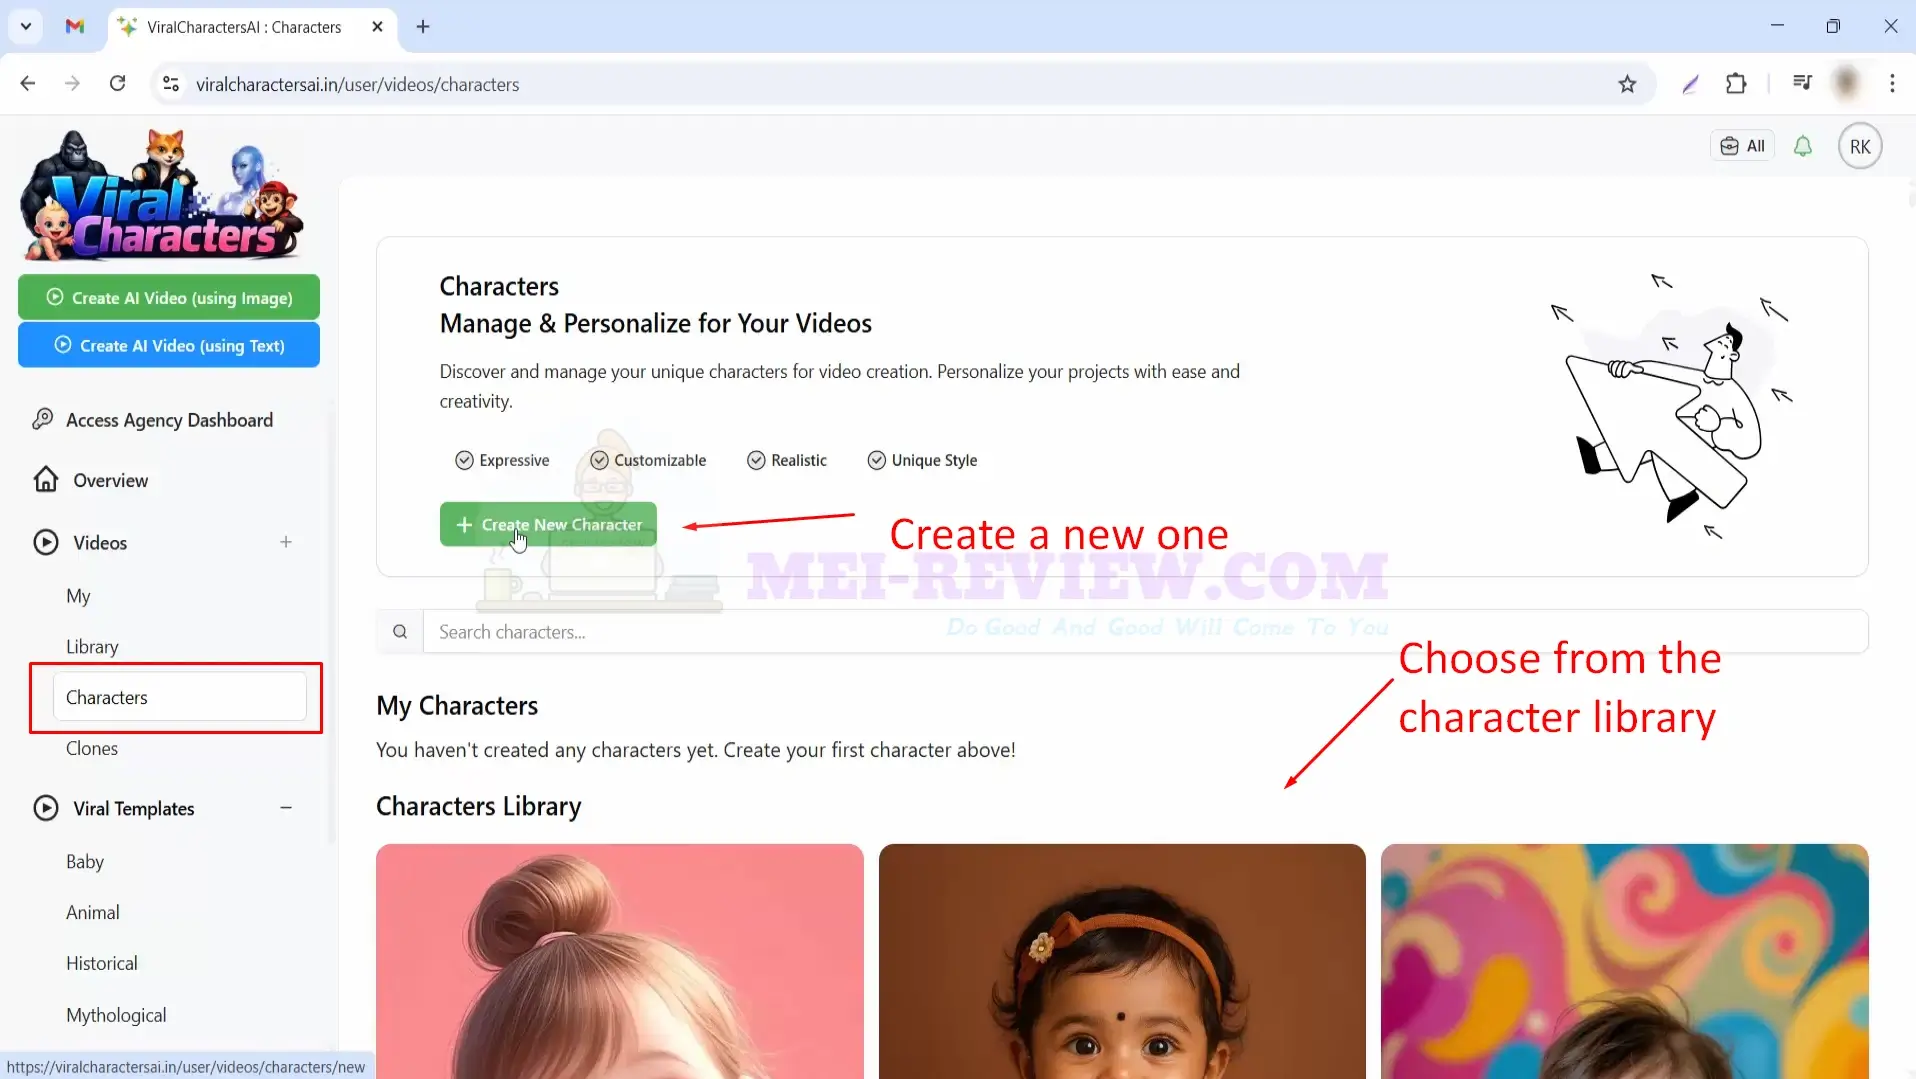Click the Access Agency Dashboard key icon
Viewport: 1916px width, 1079px height.
click(43, 419)
